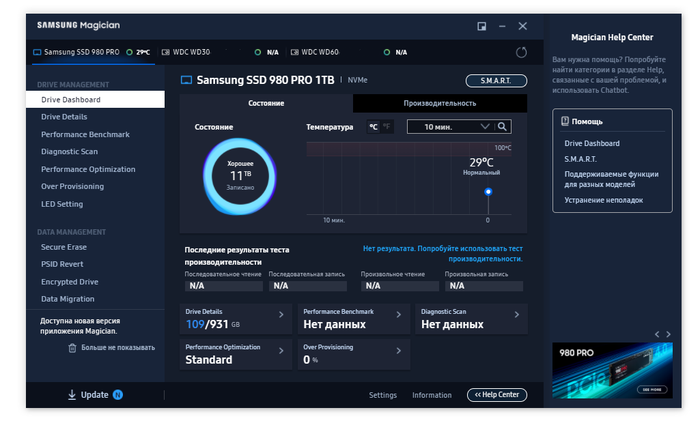Image resolution: width=700 pixels, height=423 pixels.
Task: Click the drive health ring showing 11 TB
Action: coord(240,176)
